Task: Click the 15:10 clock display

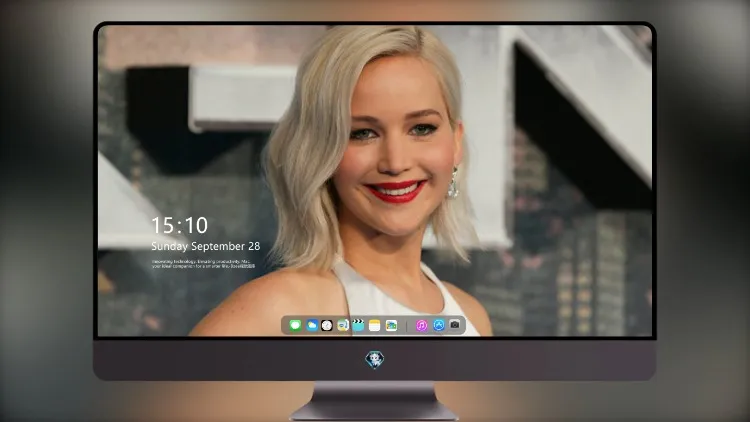Action: click(179, 225)
